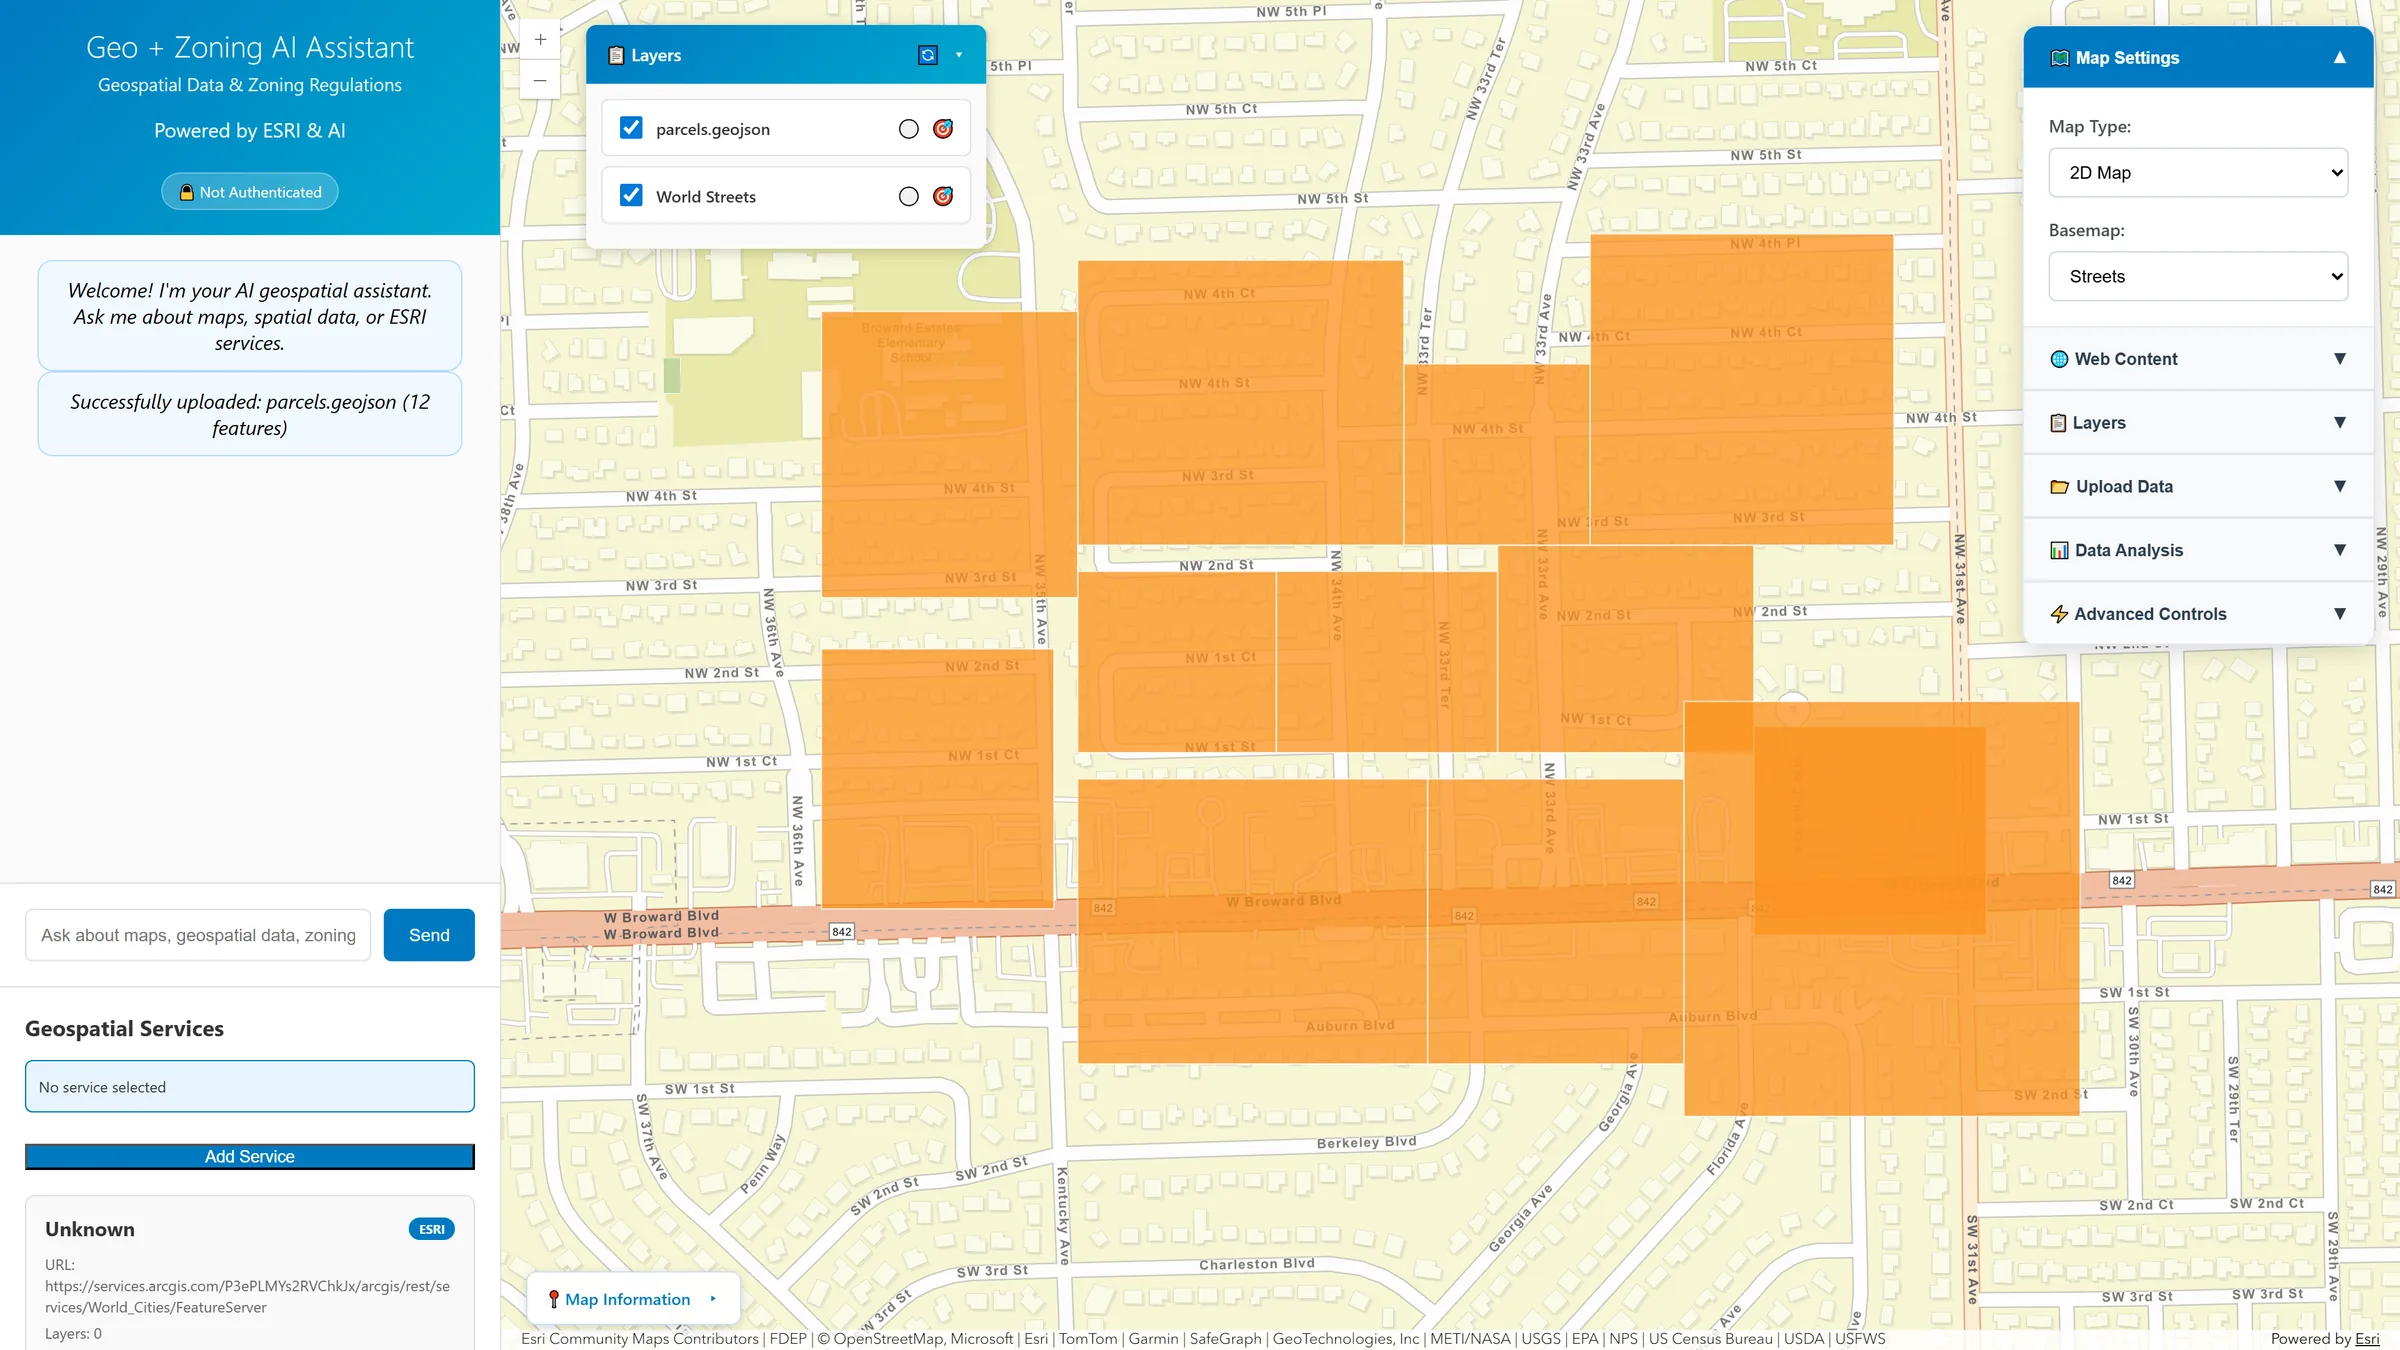Expand the Upload Data section arrow
Image resolution: width=2400 pixels, height=1350 pixels.
[2340, 487]
